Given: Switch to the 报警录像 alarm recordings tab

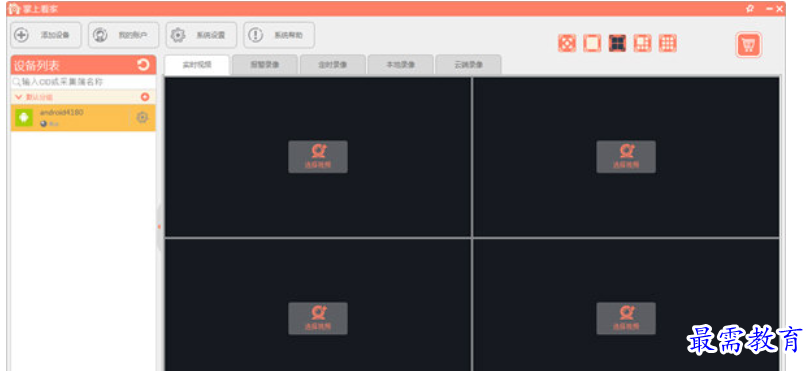Looking at the screenshot, I should tap(265, 65).
